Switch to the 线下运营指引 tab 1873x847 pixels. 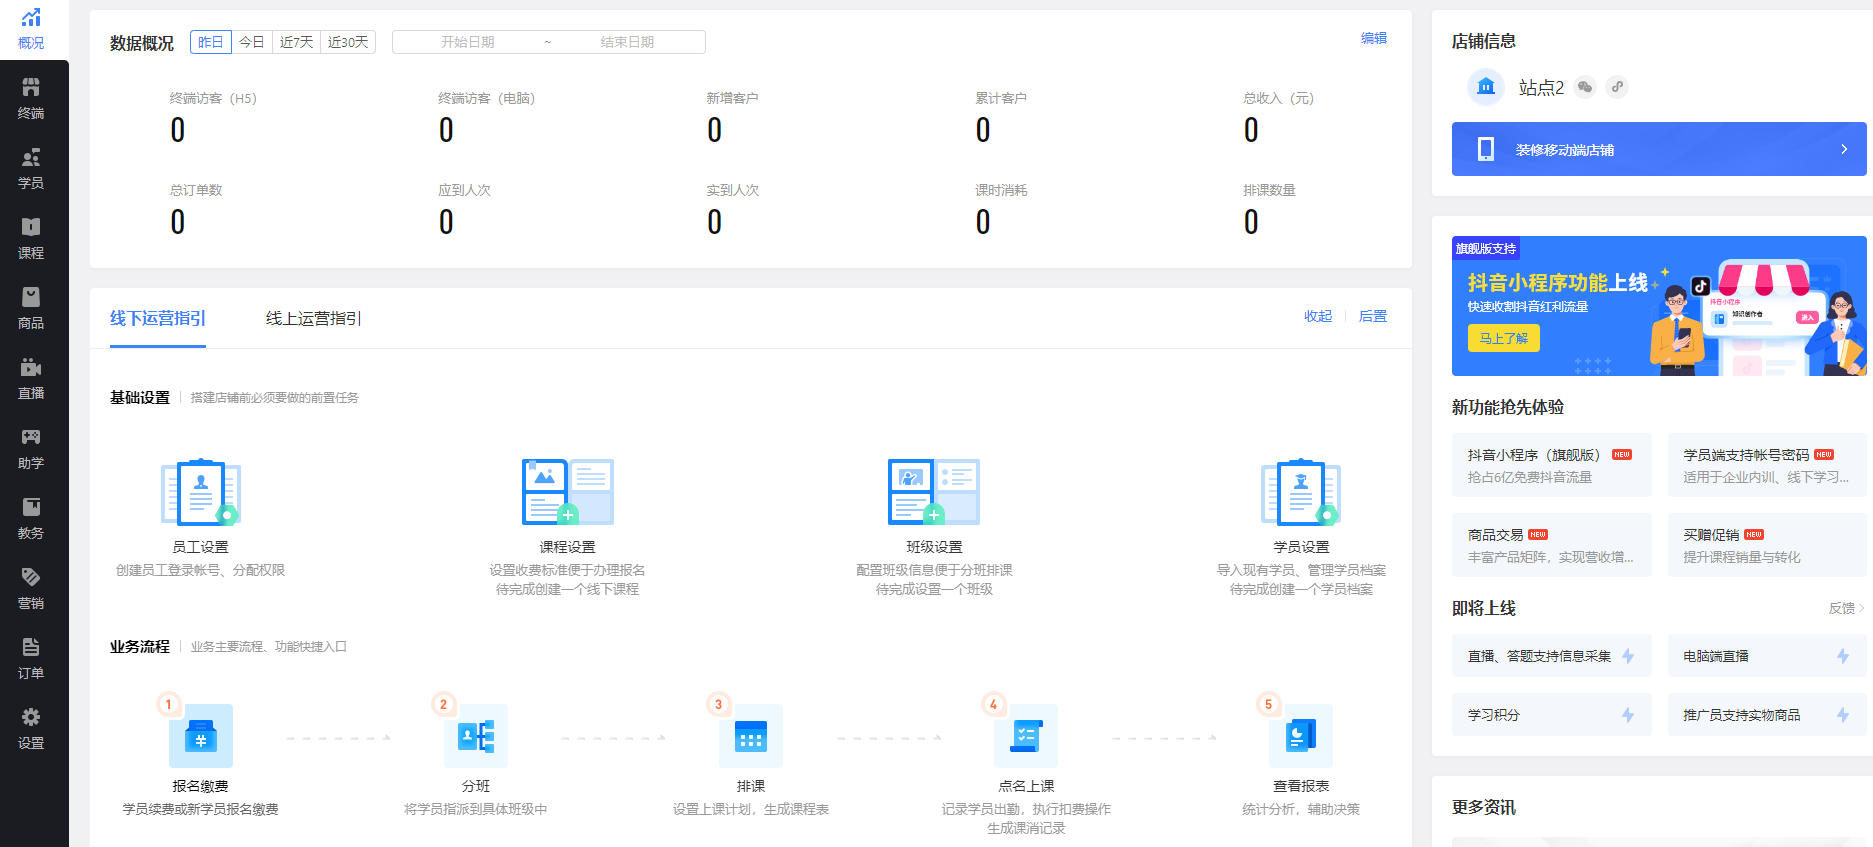tap(158, 318)
